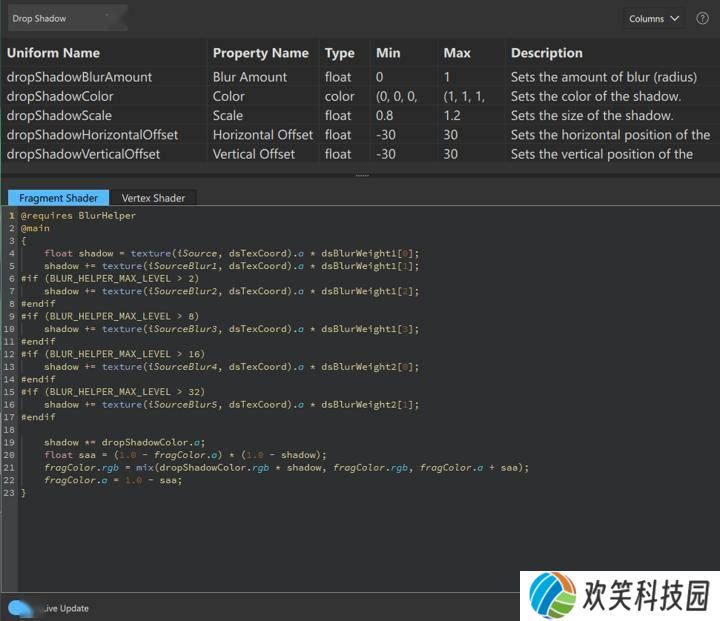Click the Color property name cell

pos(228,96)
